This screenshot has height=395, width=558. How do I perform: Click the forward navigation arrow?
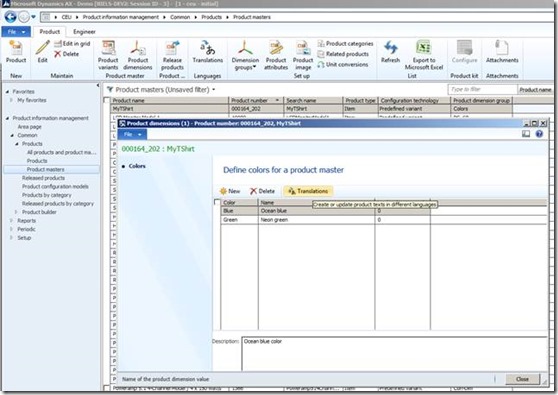[x=23, y=17]
